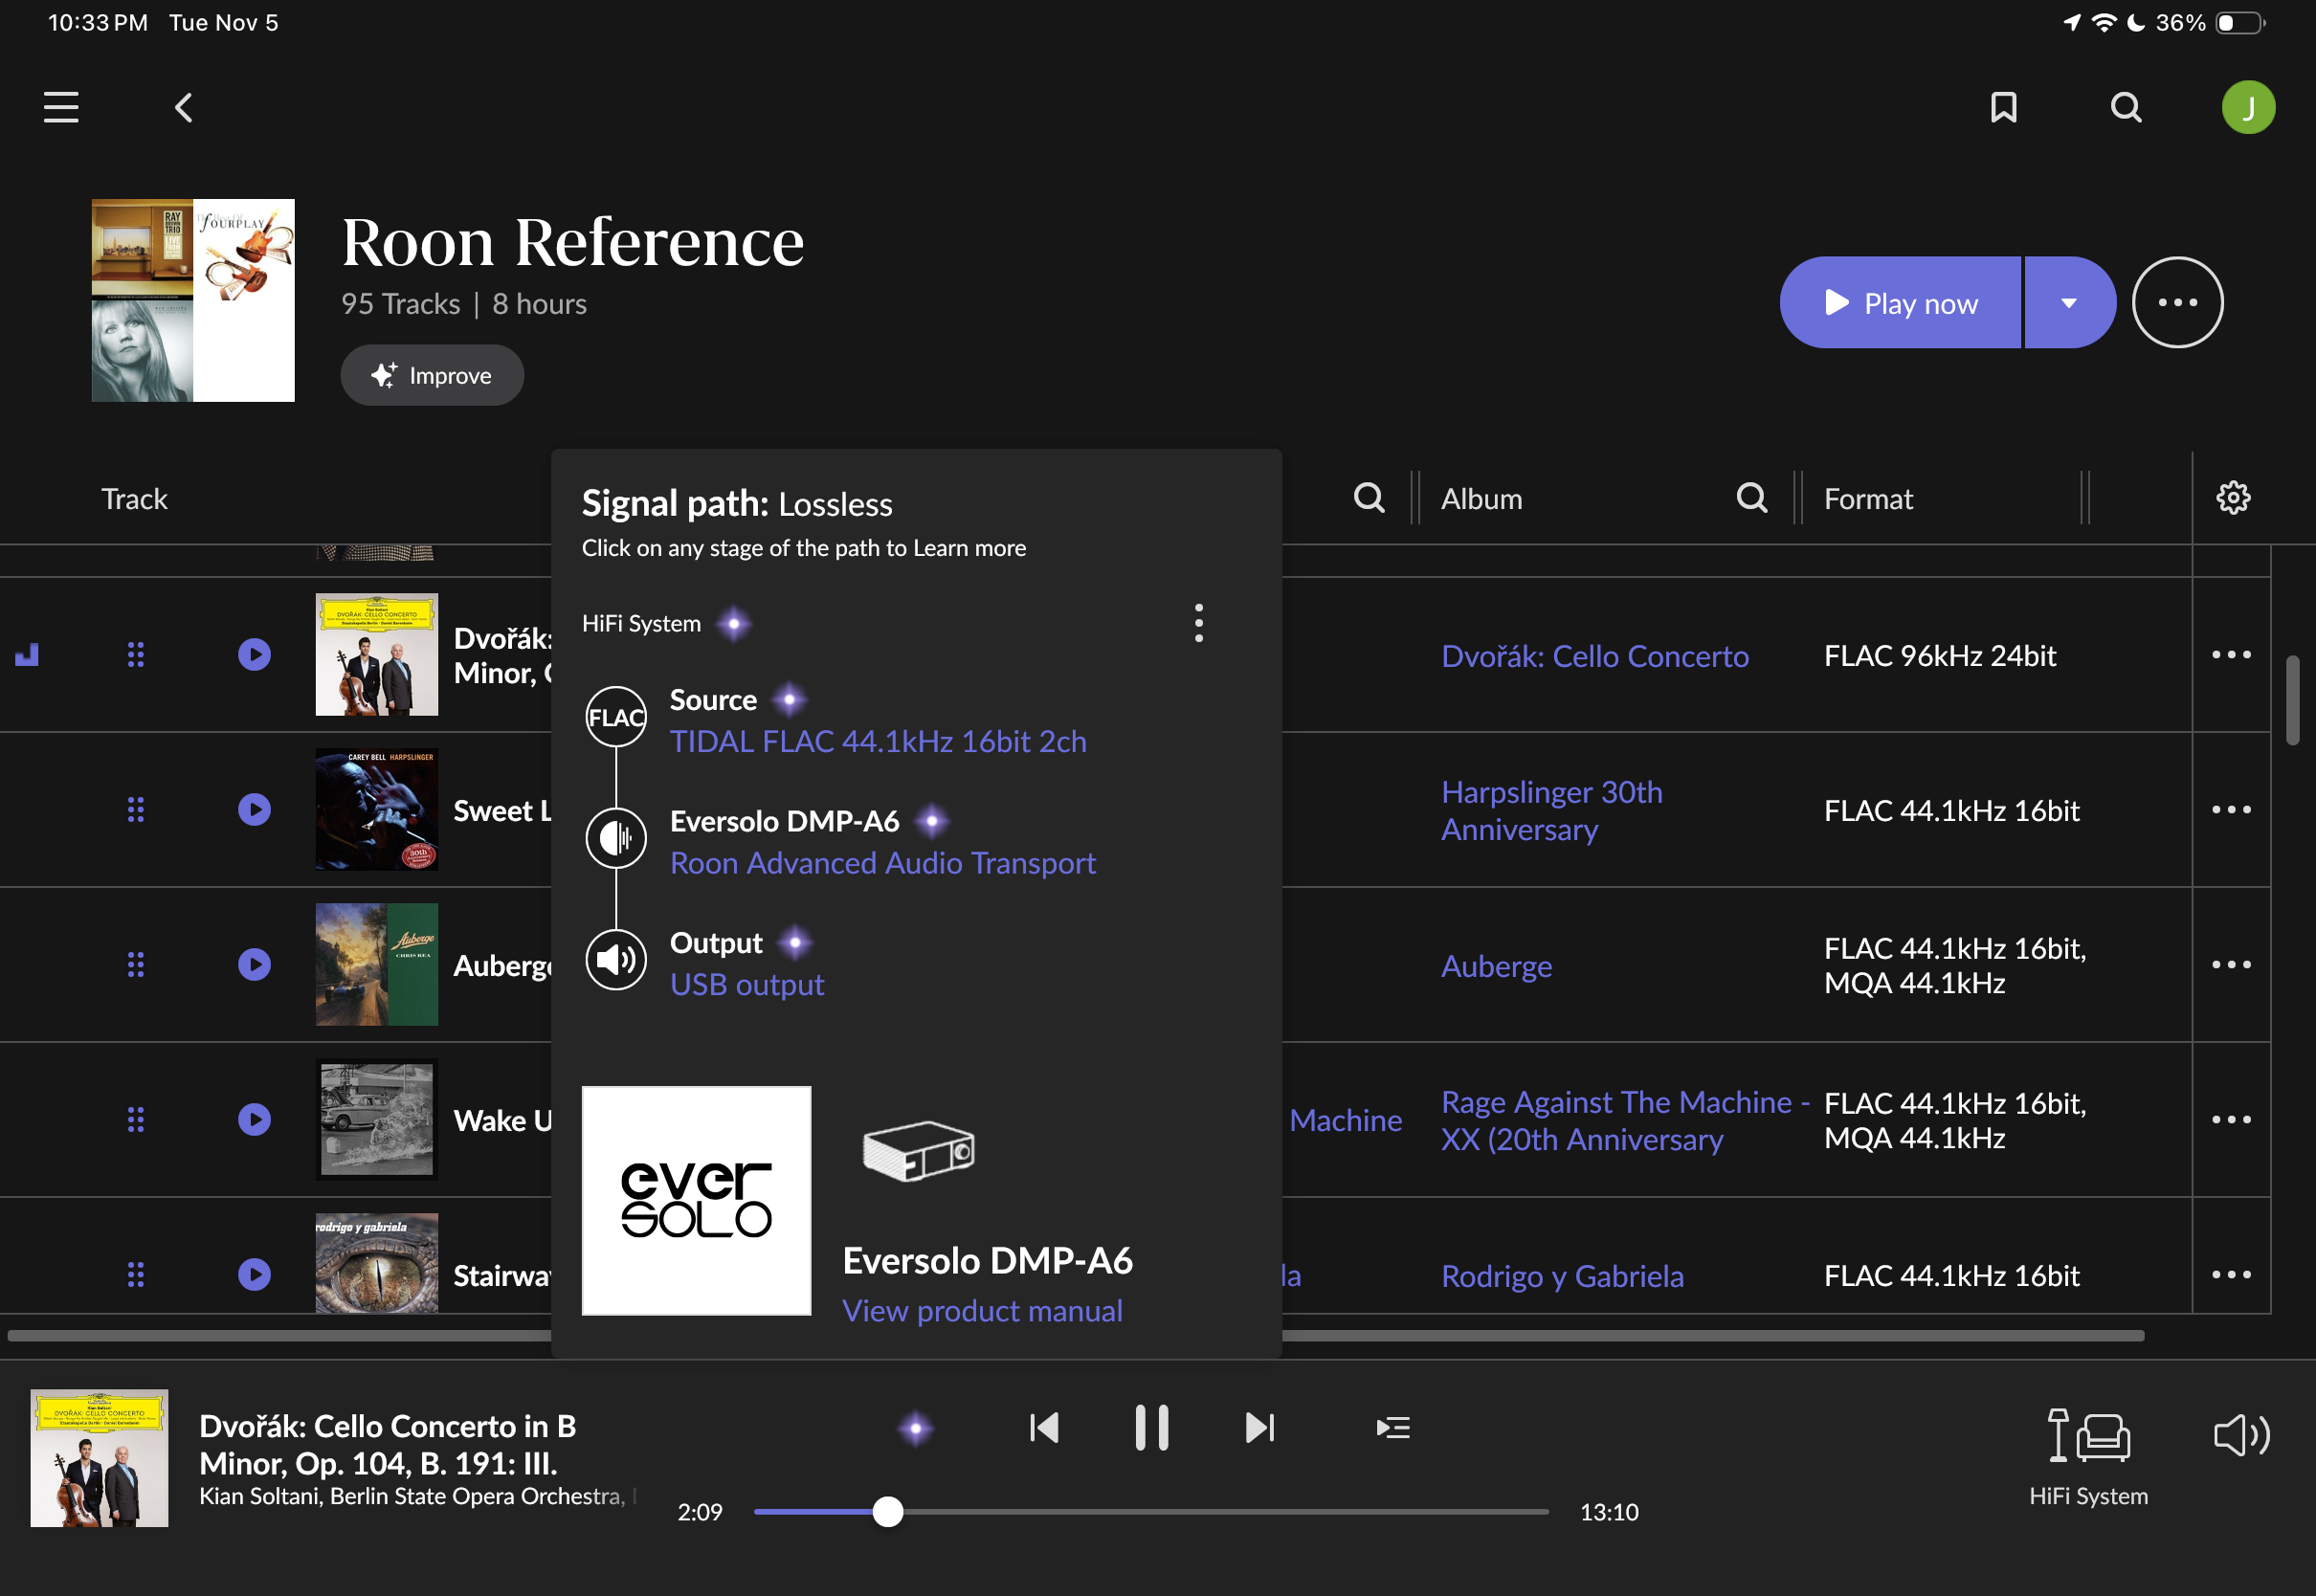Click the Eversolo logo thumbnail

(697, 1200)
